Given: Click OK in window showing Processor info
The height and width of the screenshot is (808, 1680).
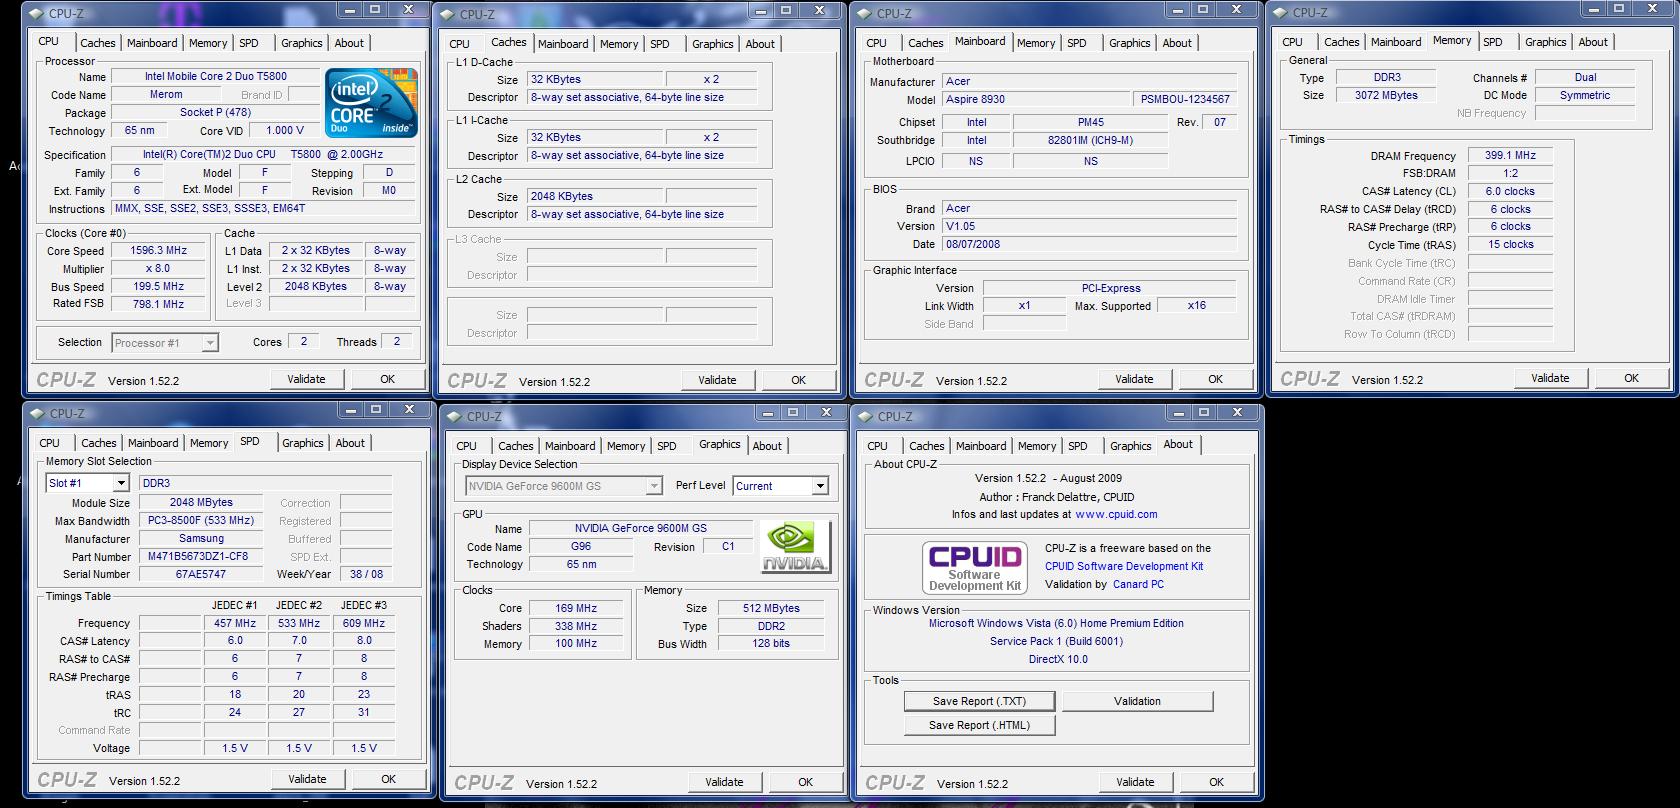Looking at the screenshot, I should (387, 379).
